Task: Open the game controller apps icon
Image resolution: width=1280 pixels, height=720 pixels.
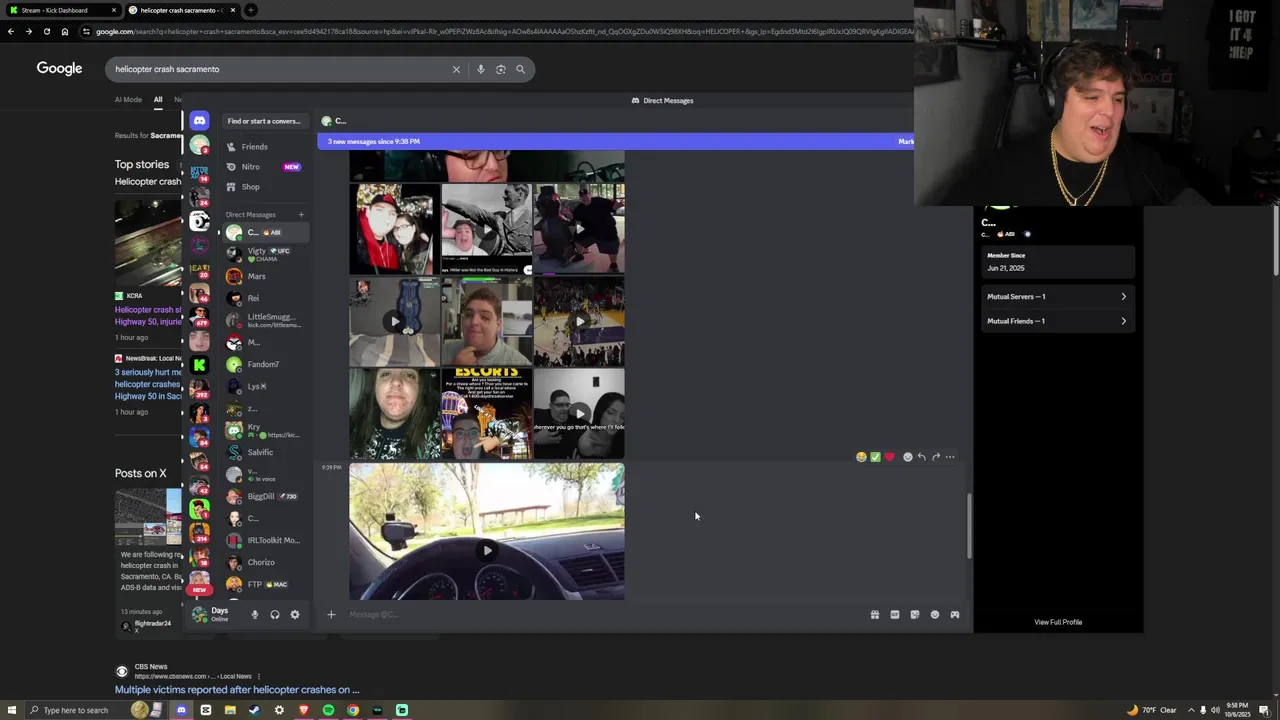Action: (x=955, y=615)
